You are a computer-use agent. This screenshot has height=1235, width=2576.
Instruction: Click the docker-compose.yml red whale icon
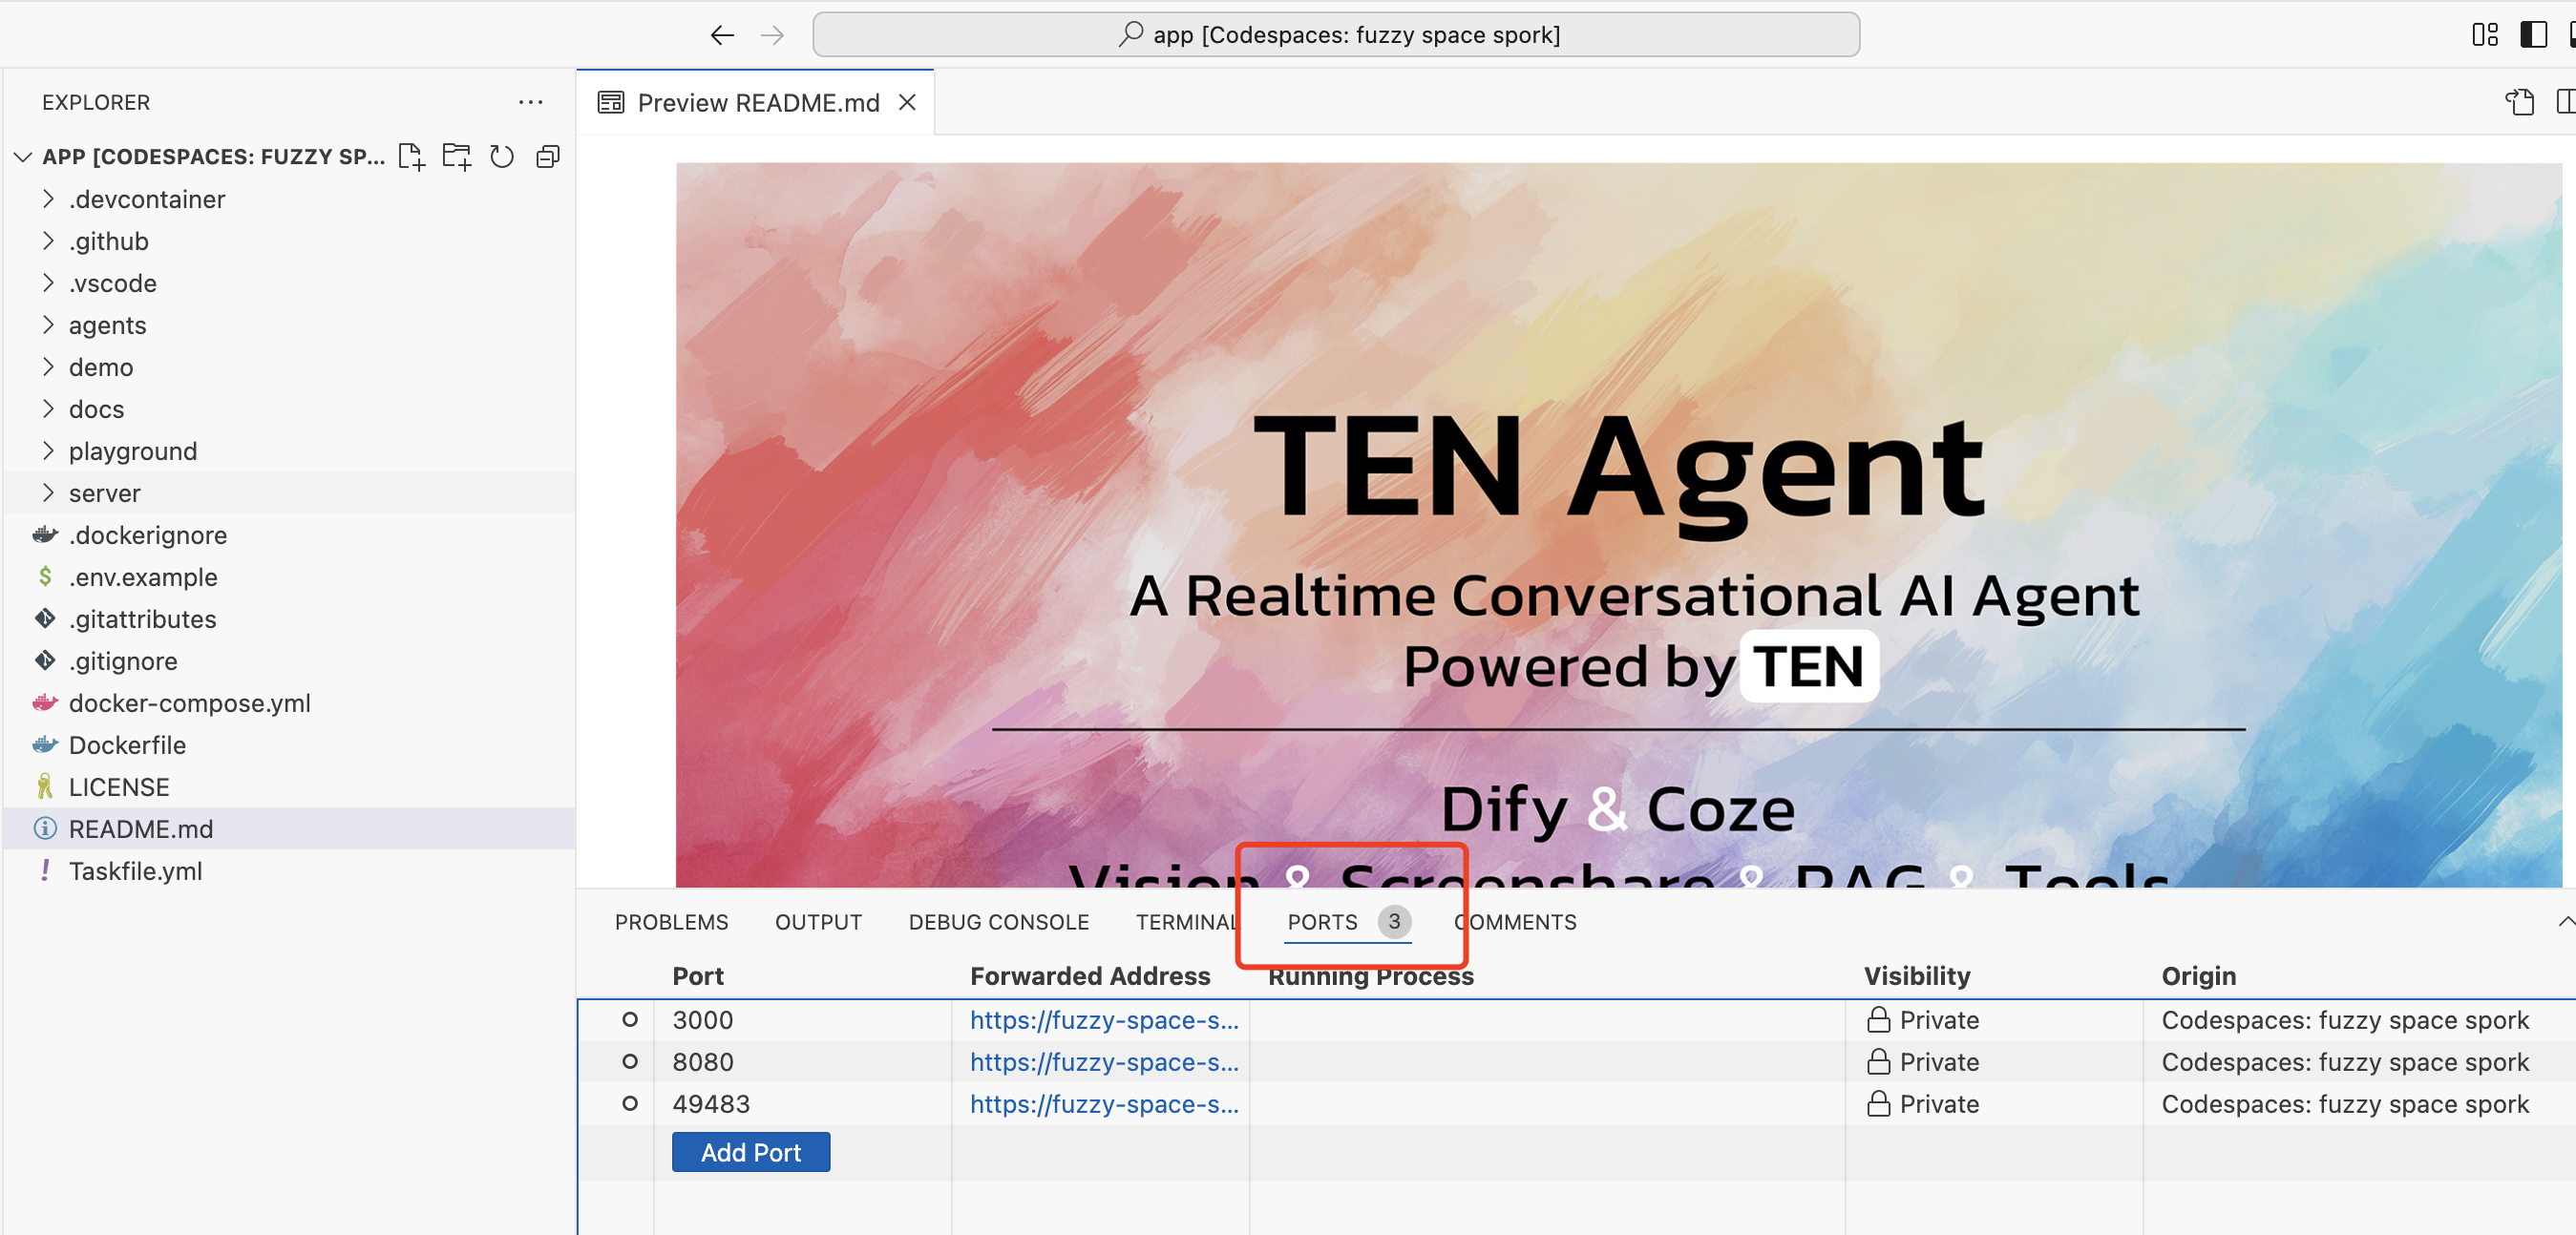tap(45, 703)
